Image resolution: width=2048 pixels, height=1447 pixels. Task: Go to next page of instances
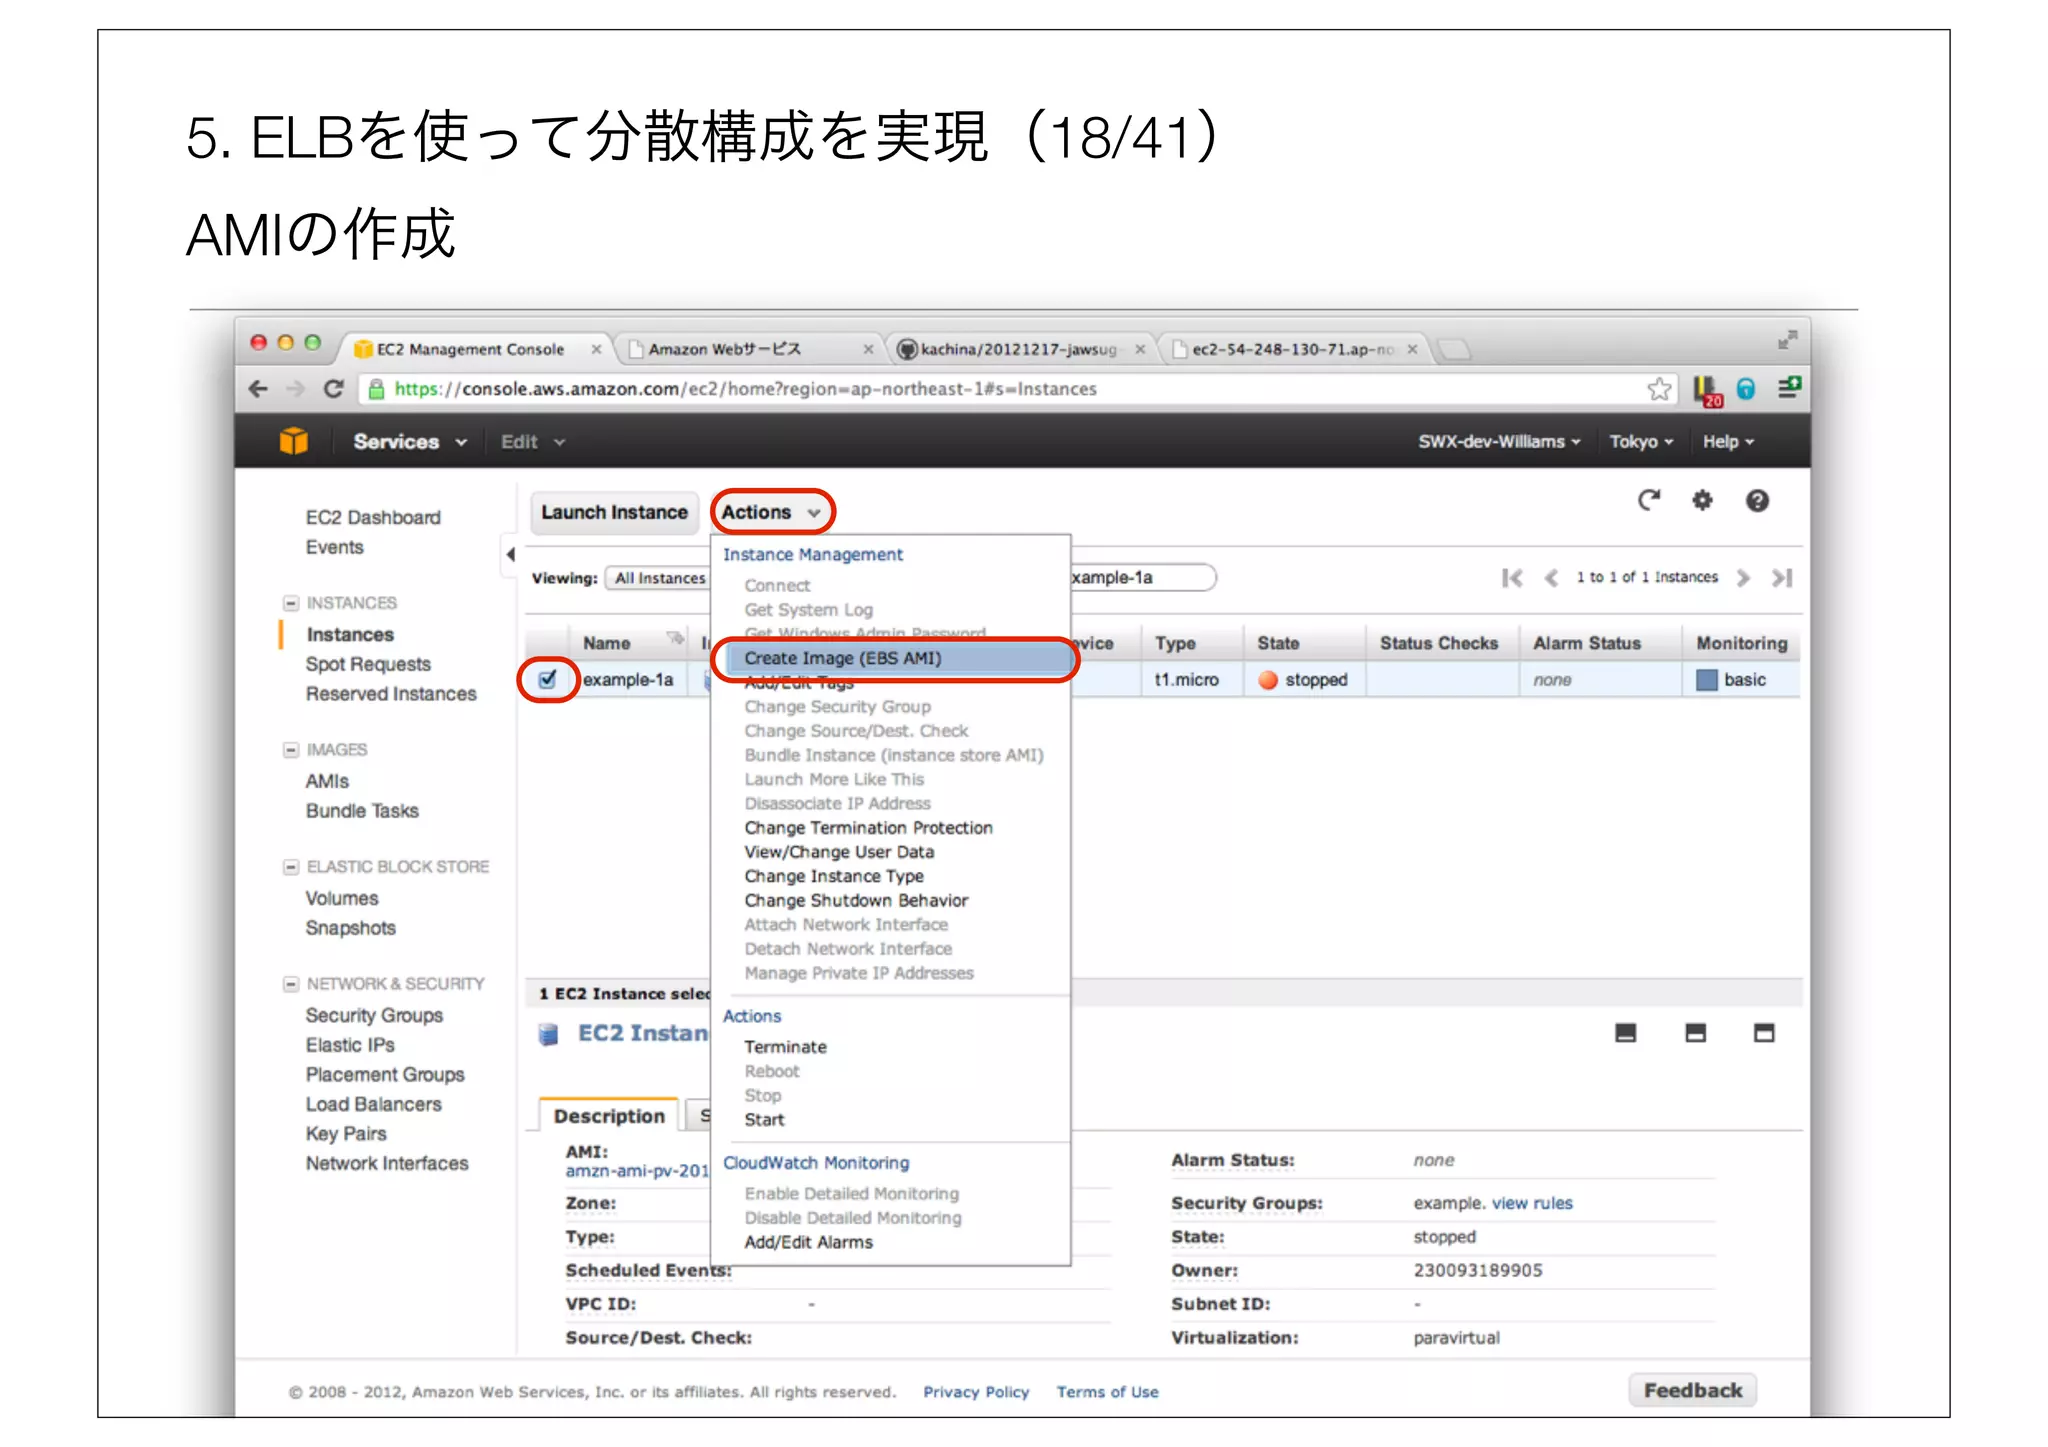click(x=1743, y=578)
